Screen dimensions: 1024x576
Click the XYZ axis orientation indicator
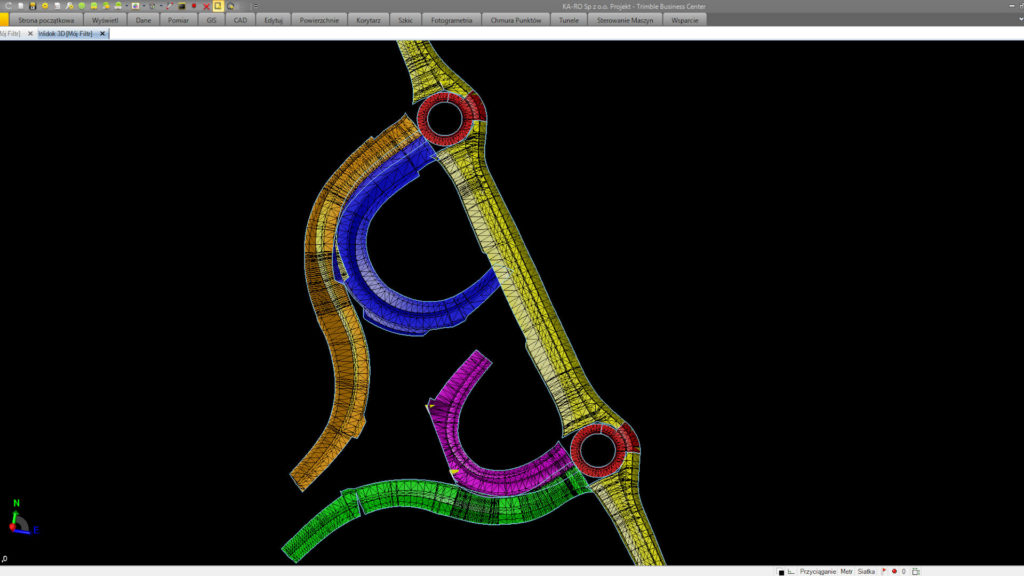coord(19,518)
